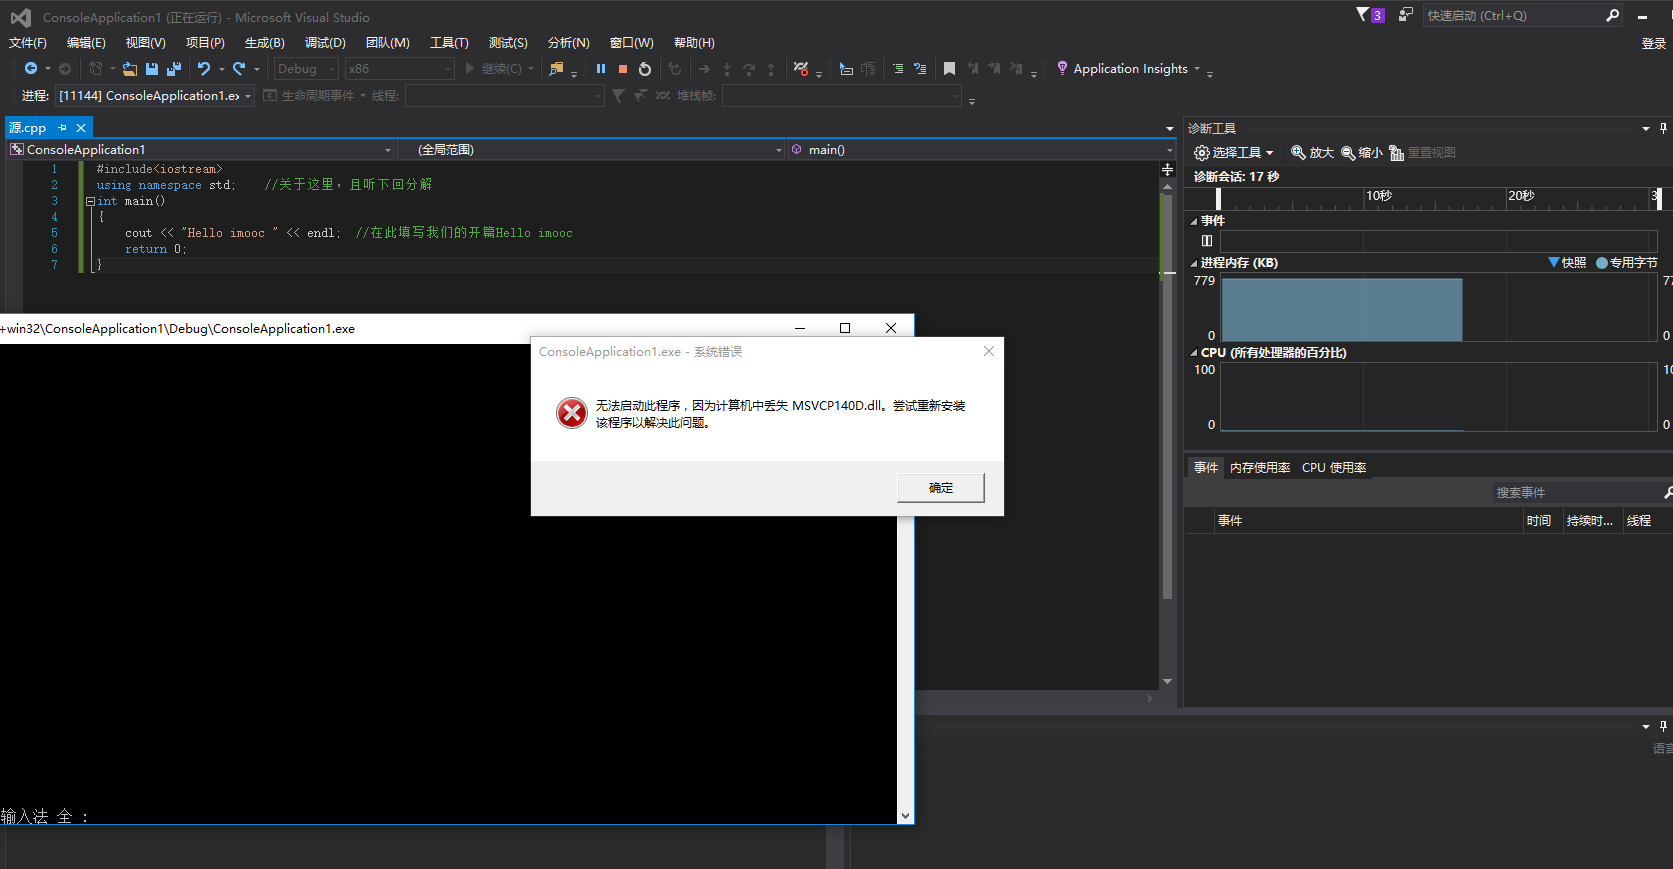Switch to the CPU 使用率 tab
The image size is (1673, 869).
pos(1334,468)
